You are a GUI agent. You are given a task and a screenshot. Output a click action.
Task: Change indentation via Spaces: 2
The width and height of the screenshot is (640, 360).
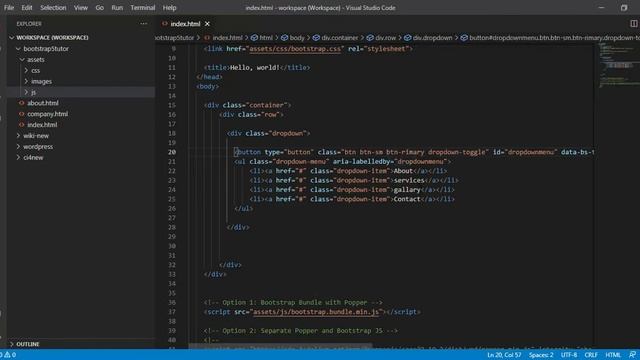(541, 355)
